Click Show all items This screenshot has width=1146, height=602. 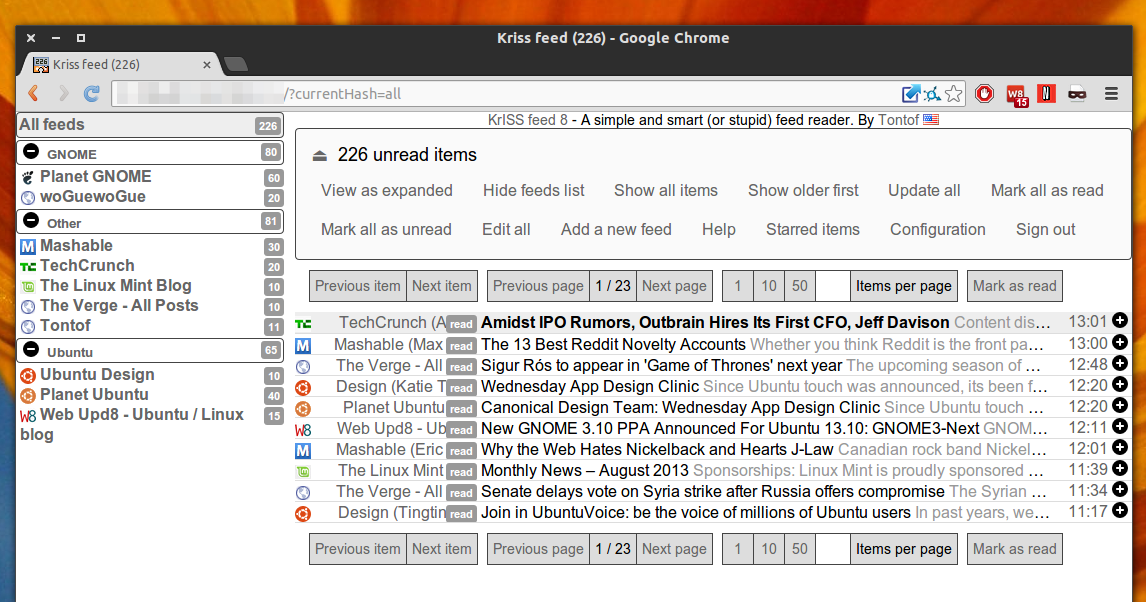click(666, 191)
